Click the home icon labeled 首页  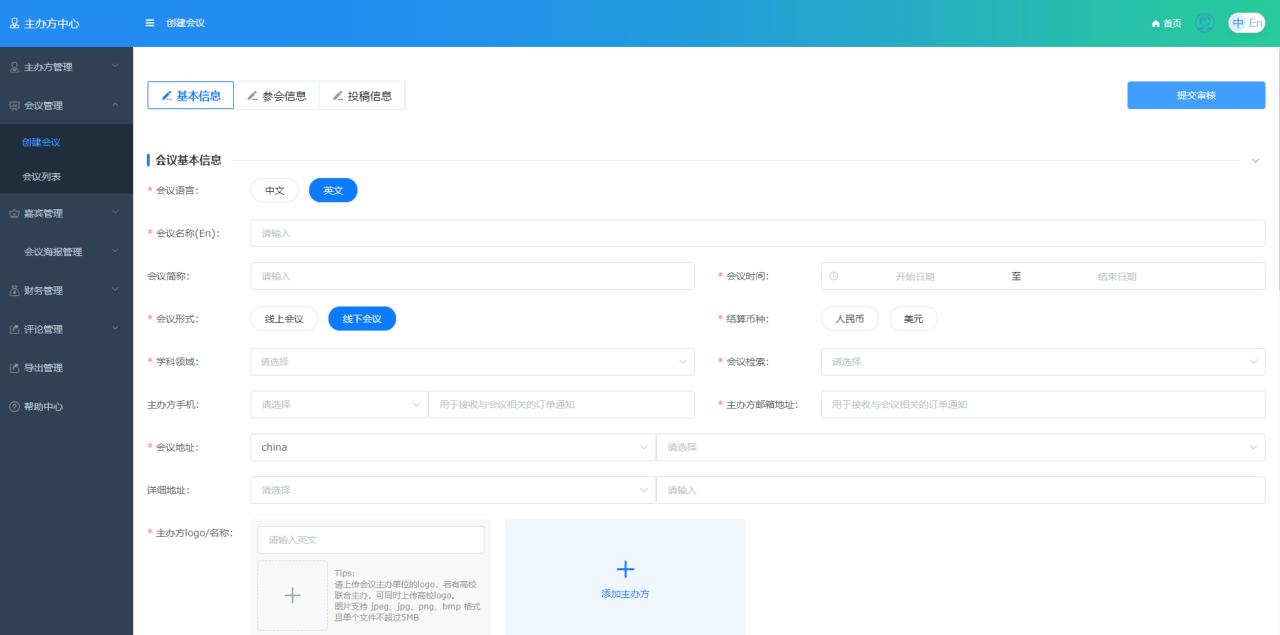click(x=1157, y=23)
